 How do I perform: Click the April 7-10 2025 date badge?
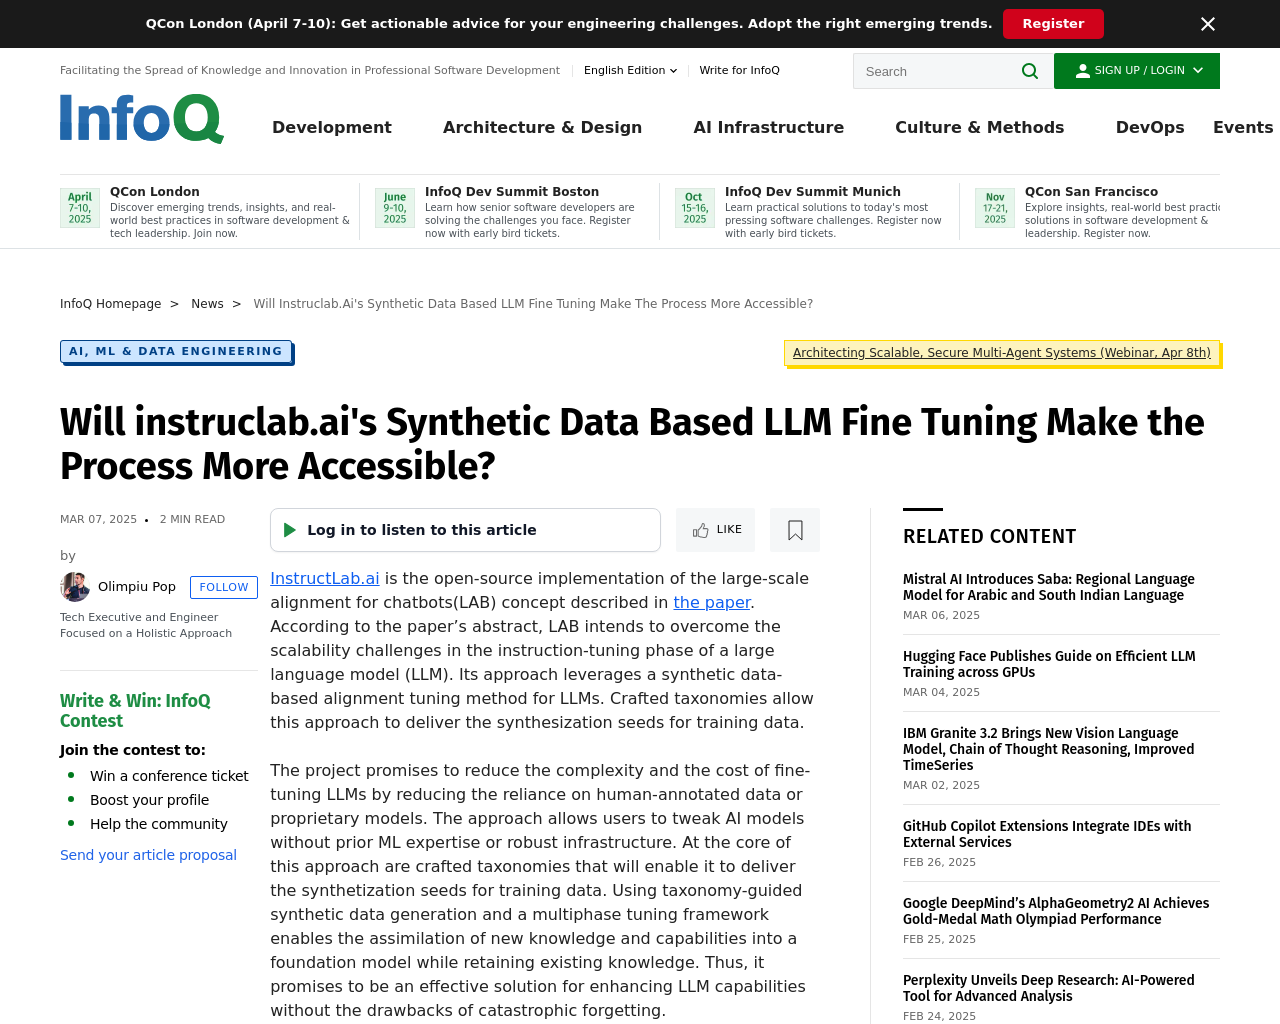tap(80, 208)
